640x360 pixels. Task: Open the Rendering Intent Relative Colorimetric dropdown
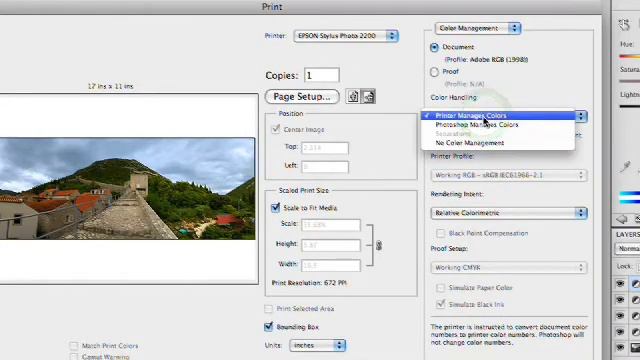tap(509, 213)
